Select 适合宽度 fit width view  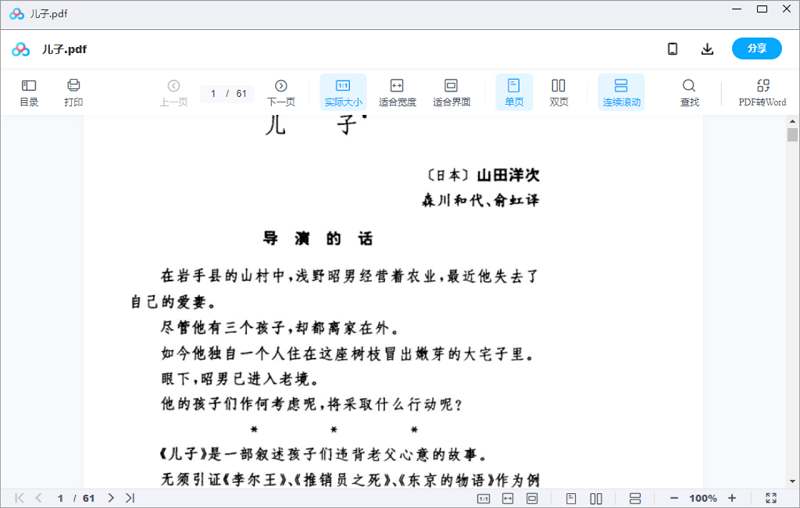(x=396, y=92)
